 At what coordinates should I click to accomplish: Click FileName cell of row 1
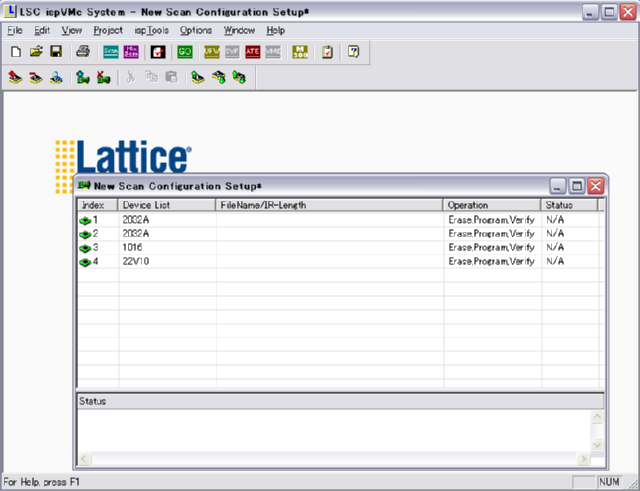click(x=330, y=220)
